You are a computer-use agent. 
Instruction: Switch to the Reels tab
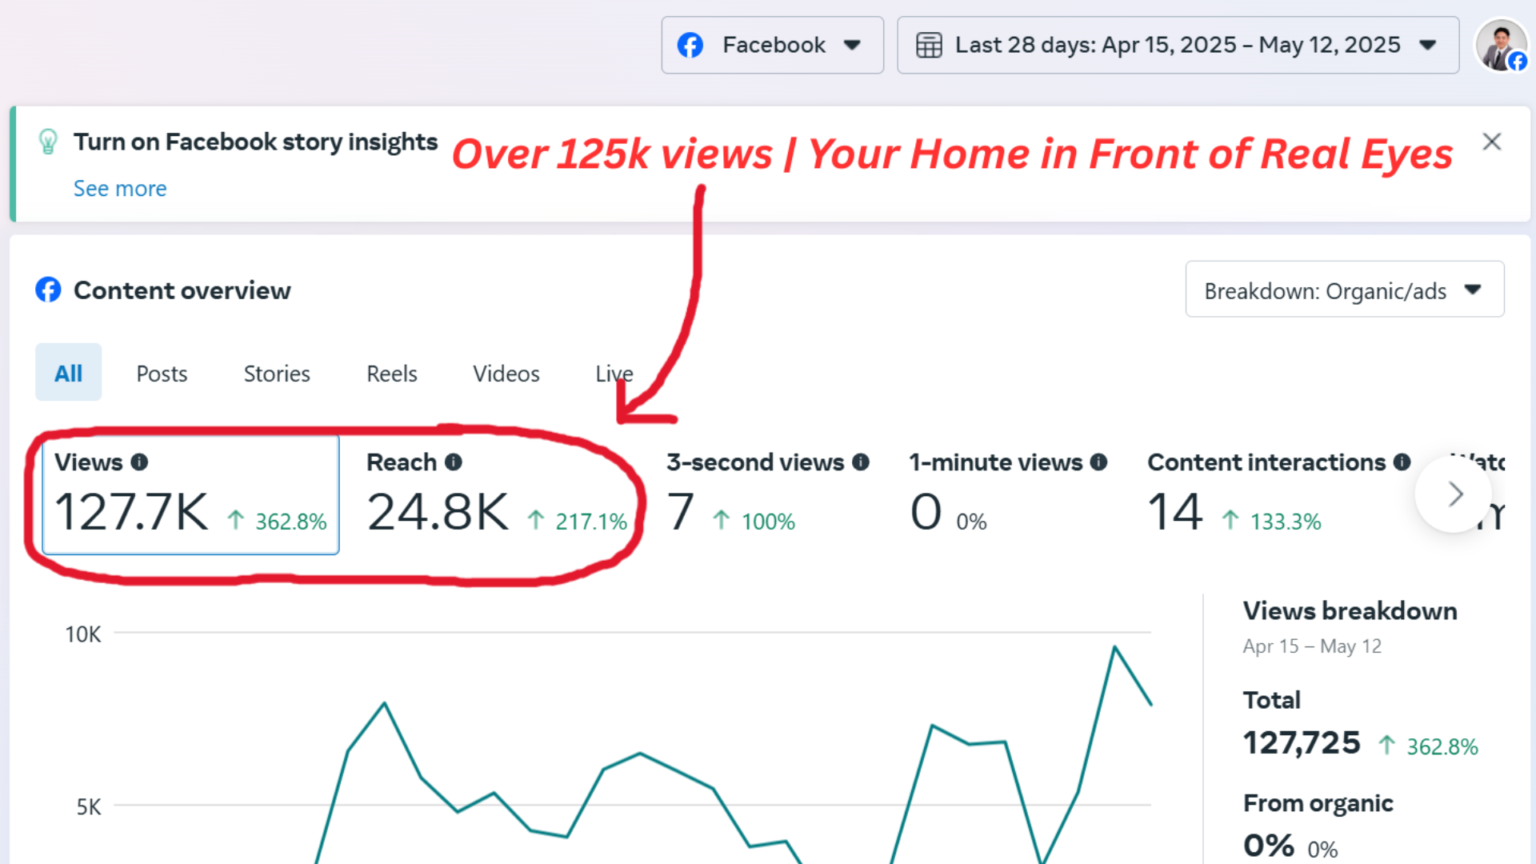point(391,373)
